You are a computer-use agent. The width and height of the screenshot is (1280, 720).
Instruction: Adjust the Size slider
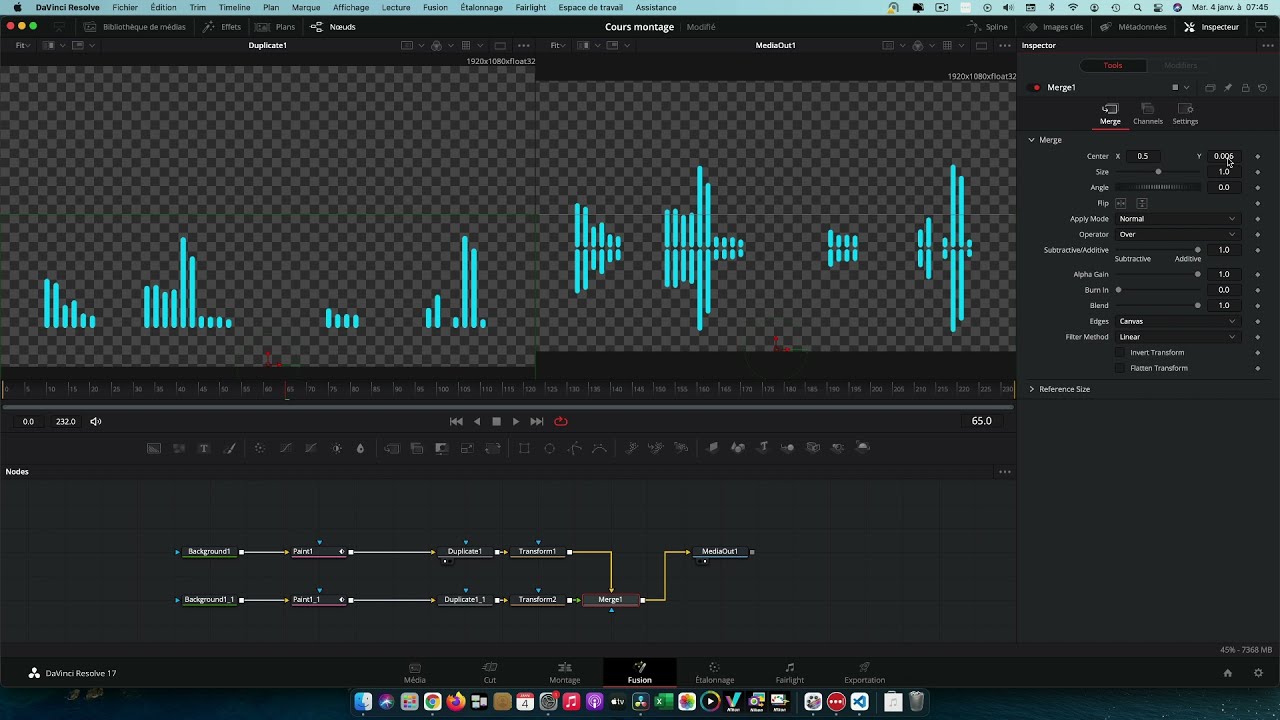1158,172
